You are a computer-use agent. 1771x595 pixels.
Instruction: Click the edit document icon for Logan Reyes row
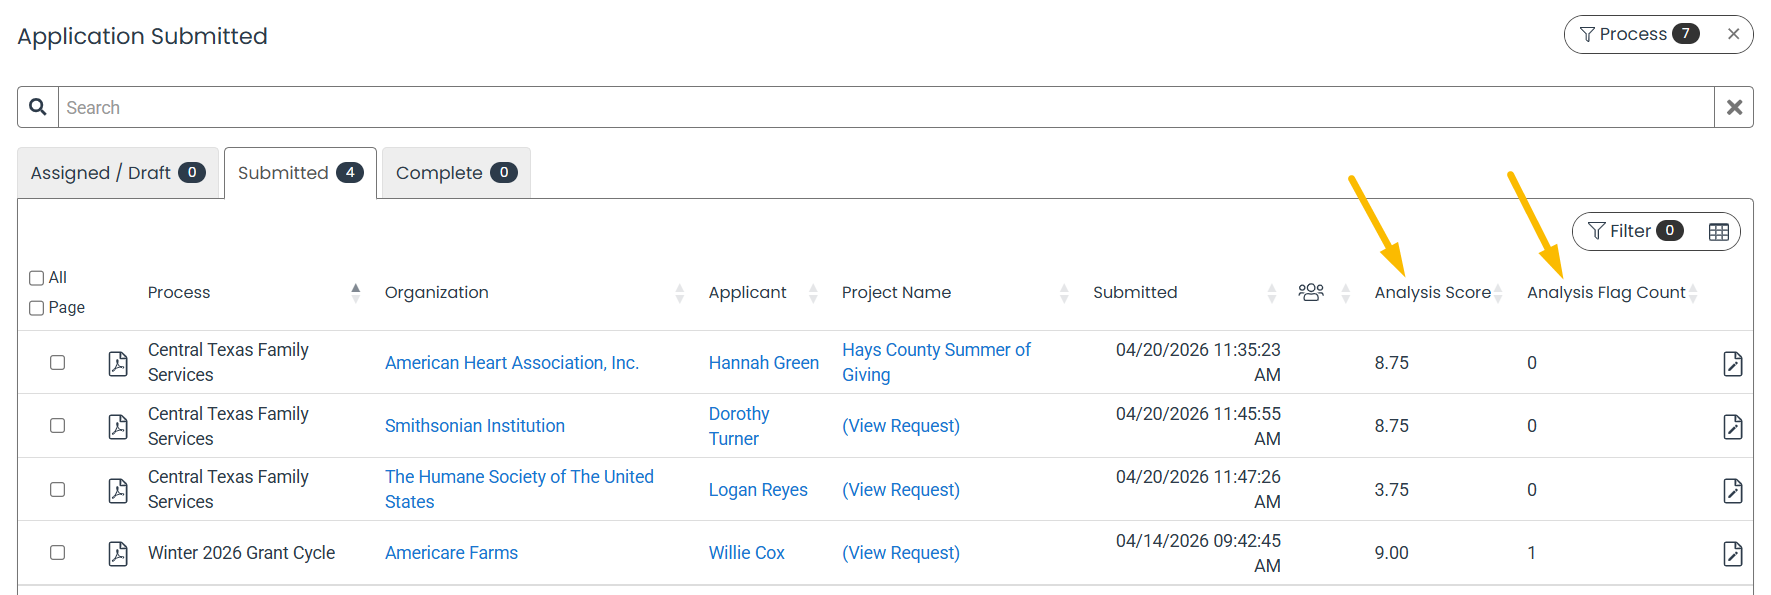1733,490
